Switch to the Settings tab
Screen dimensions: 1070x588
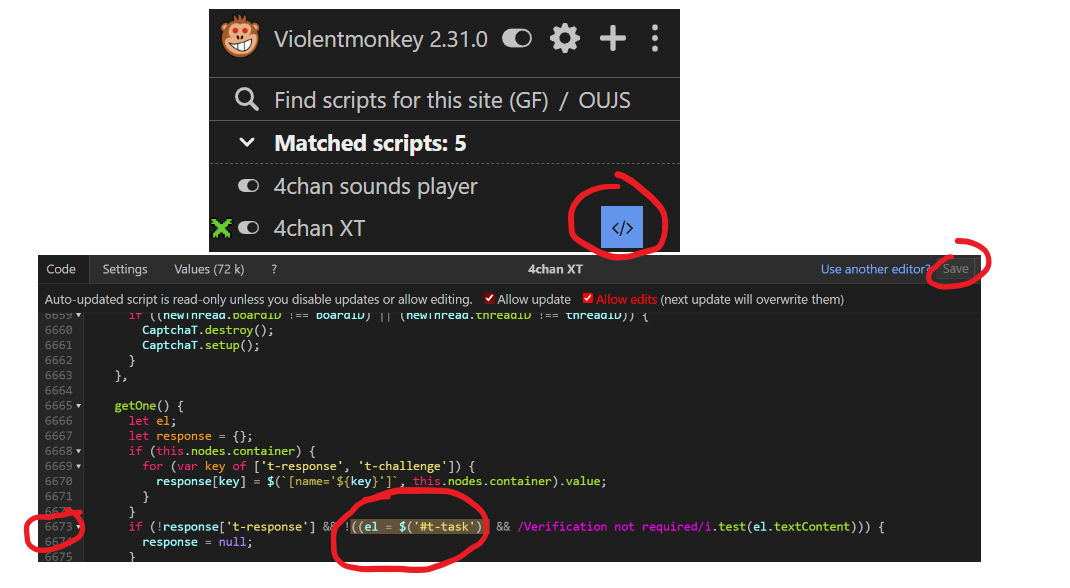[125, 269]
